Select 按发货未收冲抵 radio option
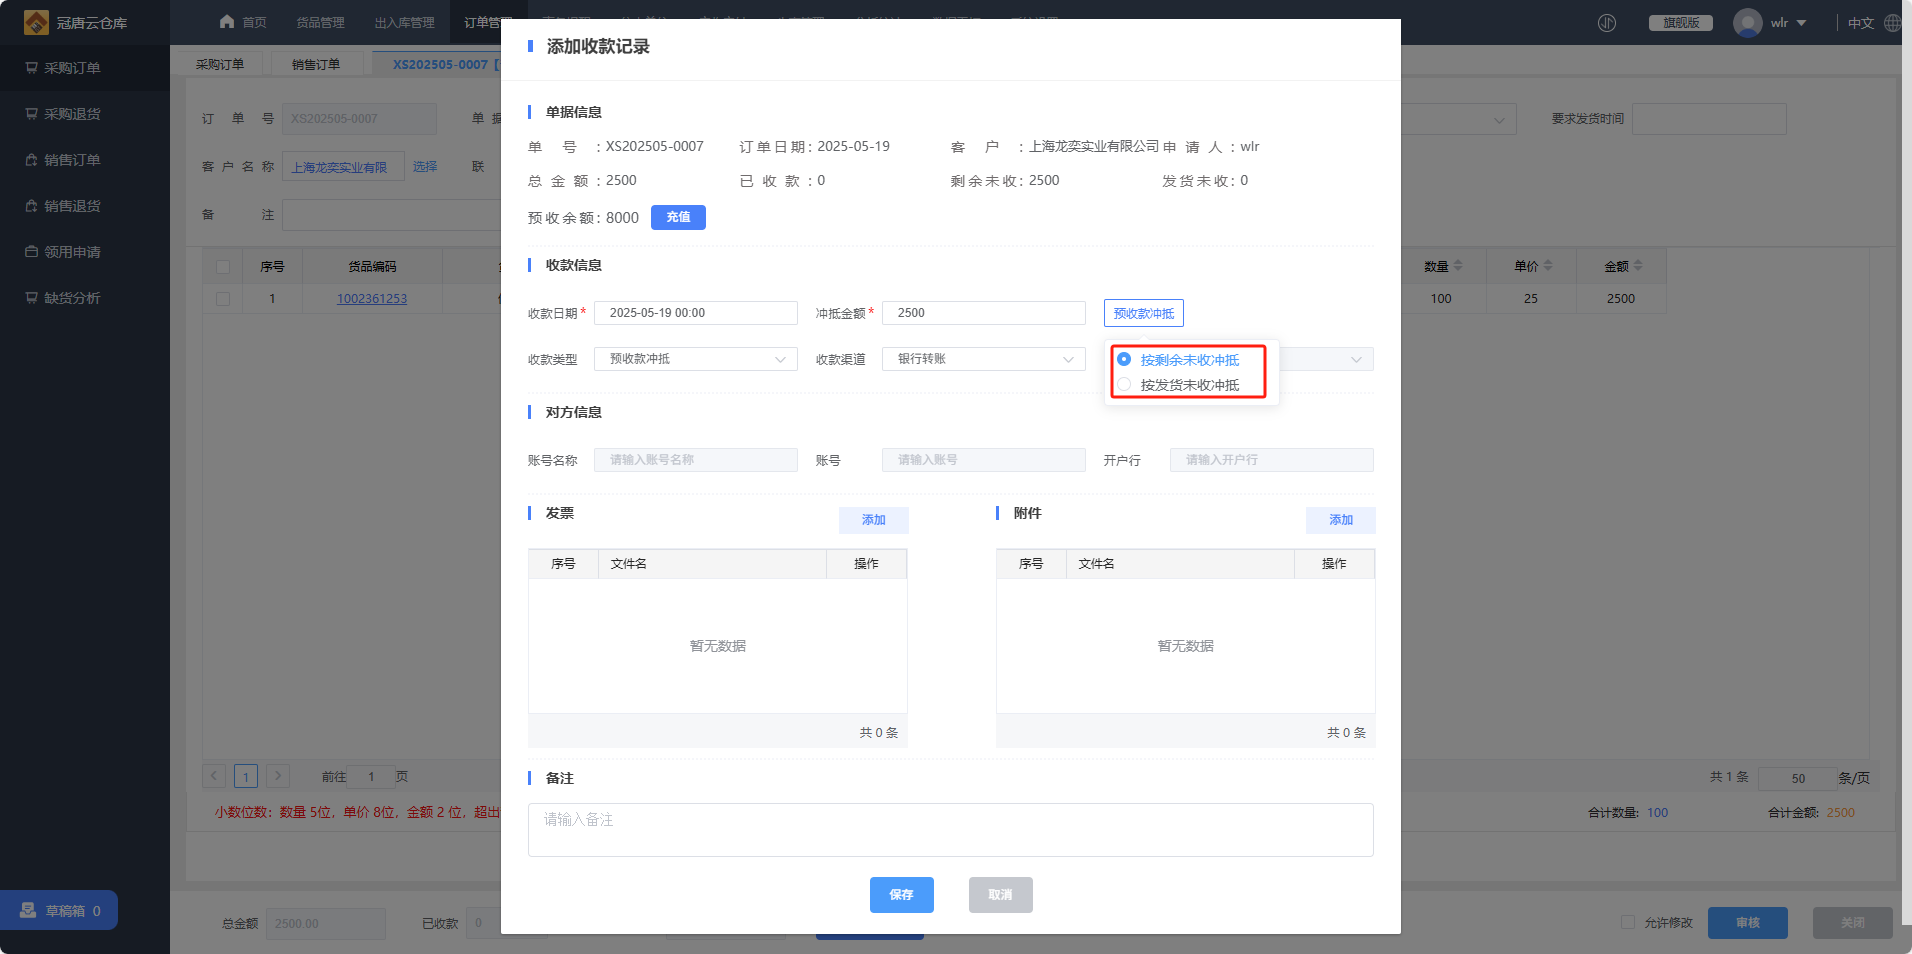The height and width of the screenshot is (954, 1912). coord(1124,385)
